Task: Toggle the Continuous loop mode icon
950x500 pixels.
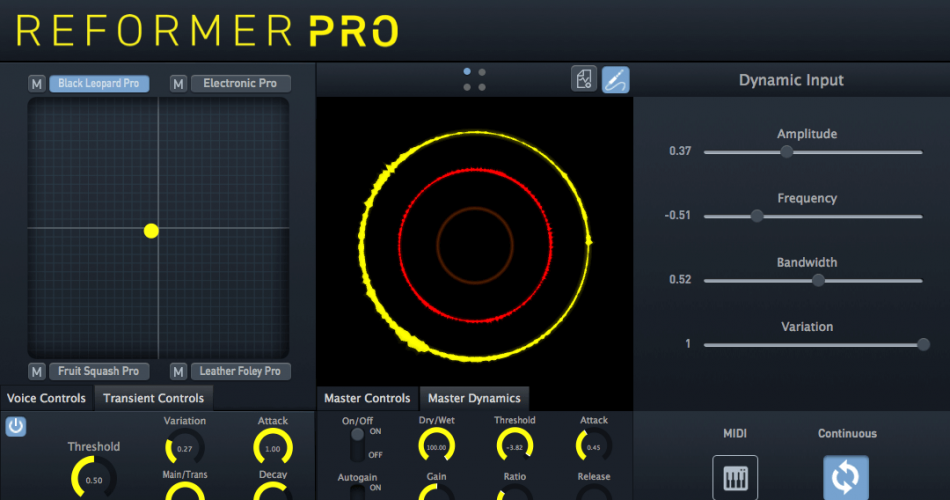Action: click(x=846, y=478)
